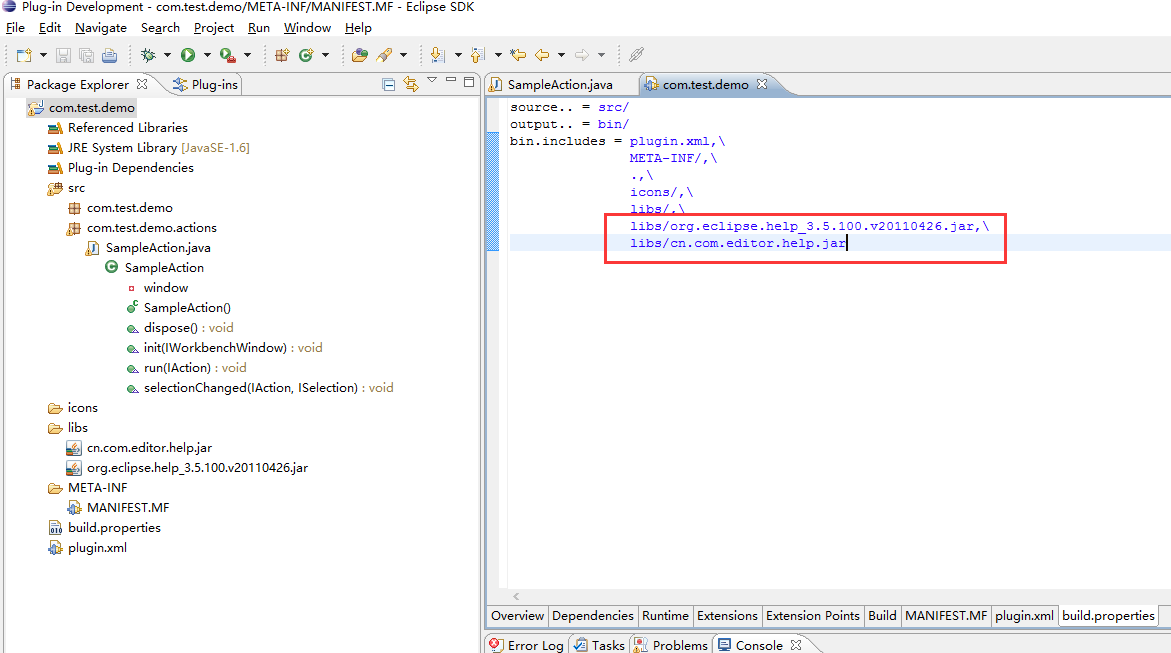Select cn.com.editor.help.jar in the libs folder
The width and height of the screenshot is (1171, 653).
149,448
